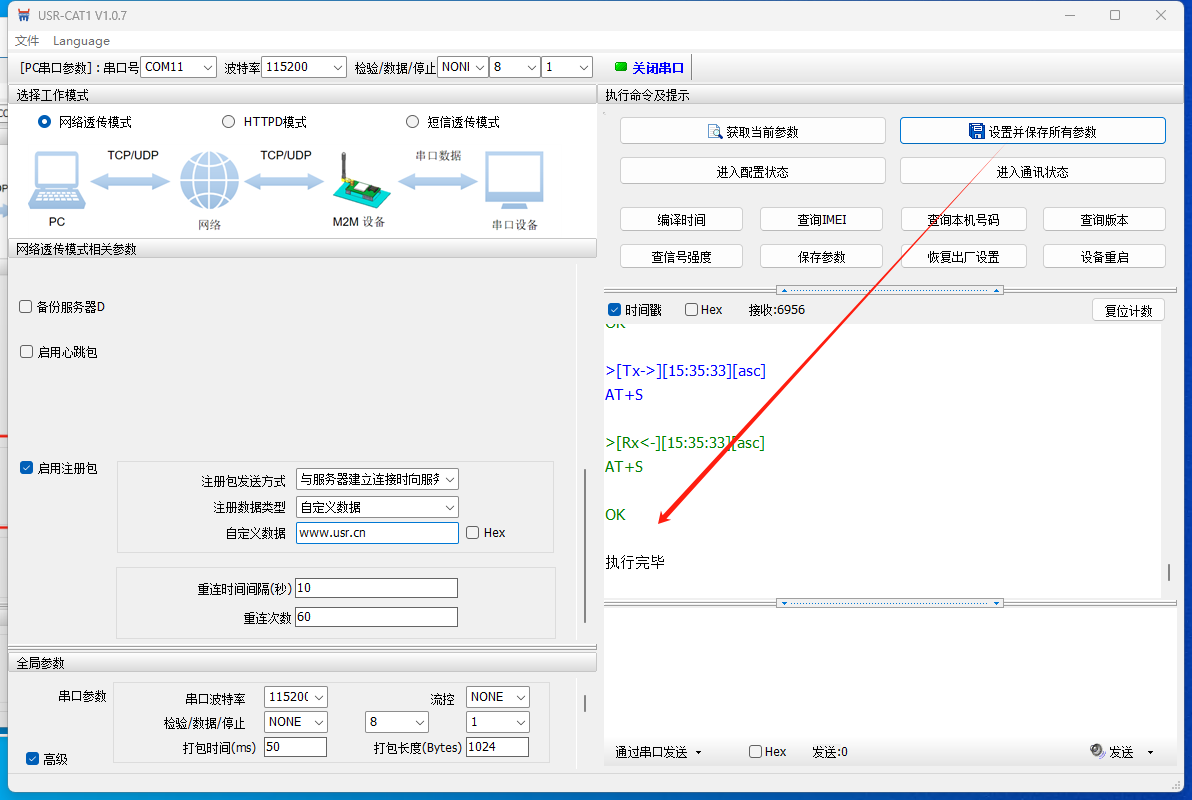Open the 注册数据类型 dropdown
This screenshot has height=800, width=1192.
(377, 507)
